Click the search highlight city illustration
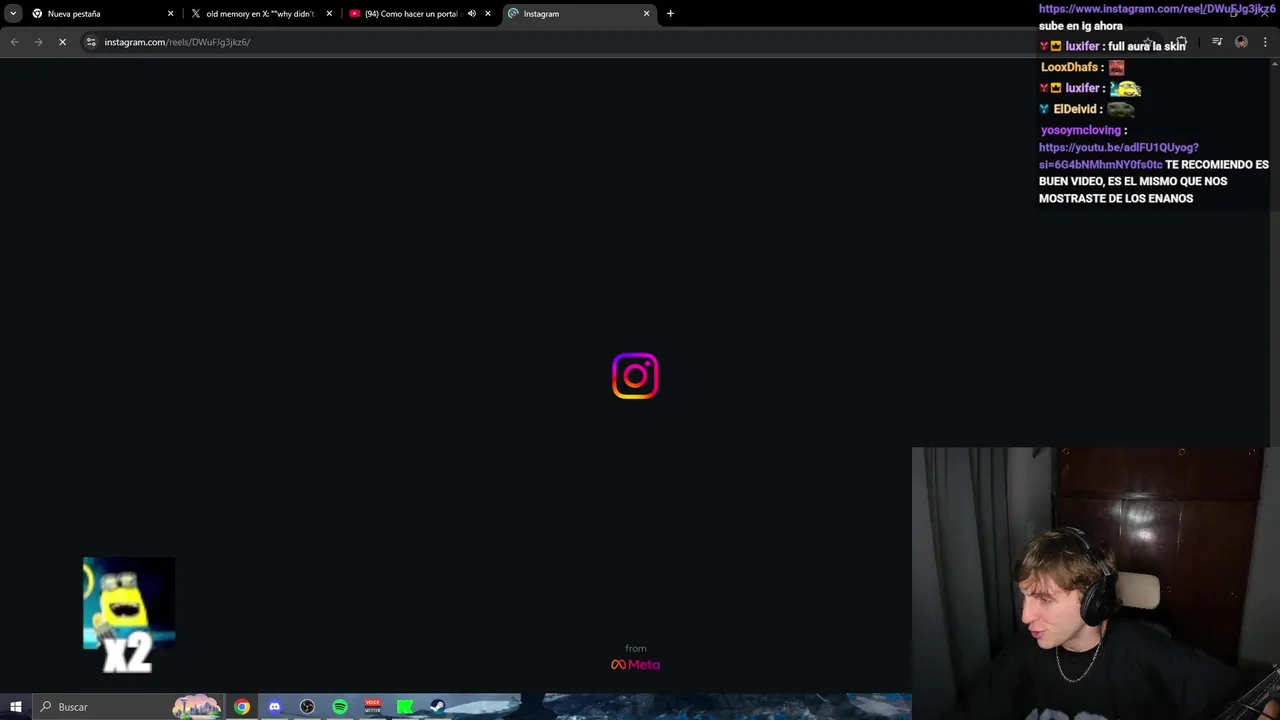Screen dimensions: 1280x720 pyautogui.click(x=196, y=706)
